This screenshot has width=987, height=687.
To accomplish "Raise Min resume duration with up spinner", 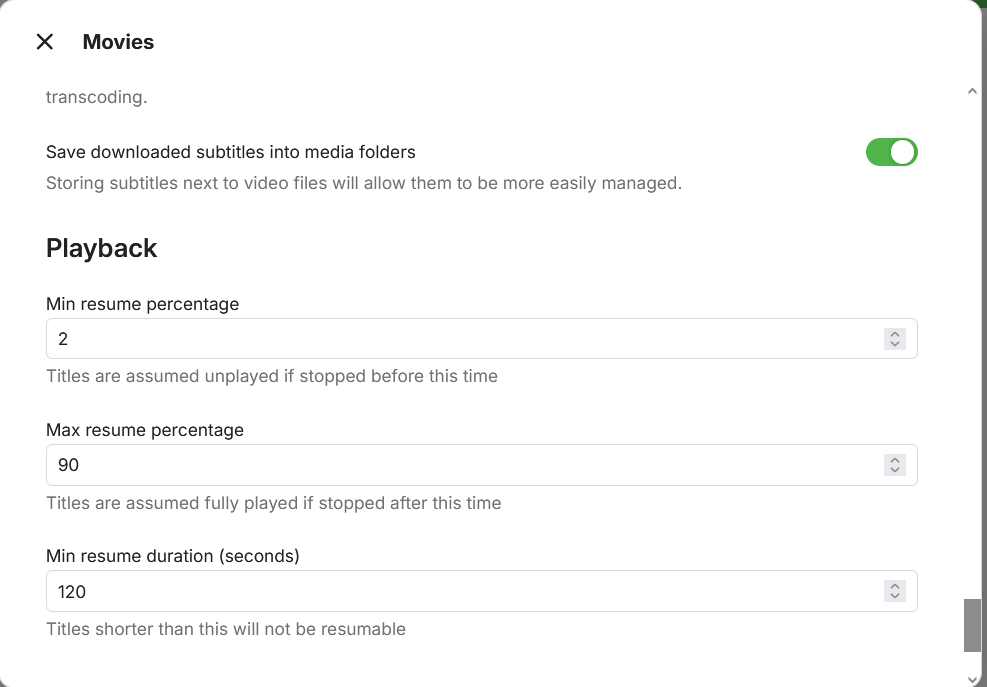I will coord(895,586).
